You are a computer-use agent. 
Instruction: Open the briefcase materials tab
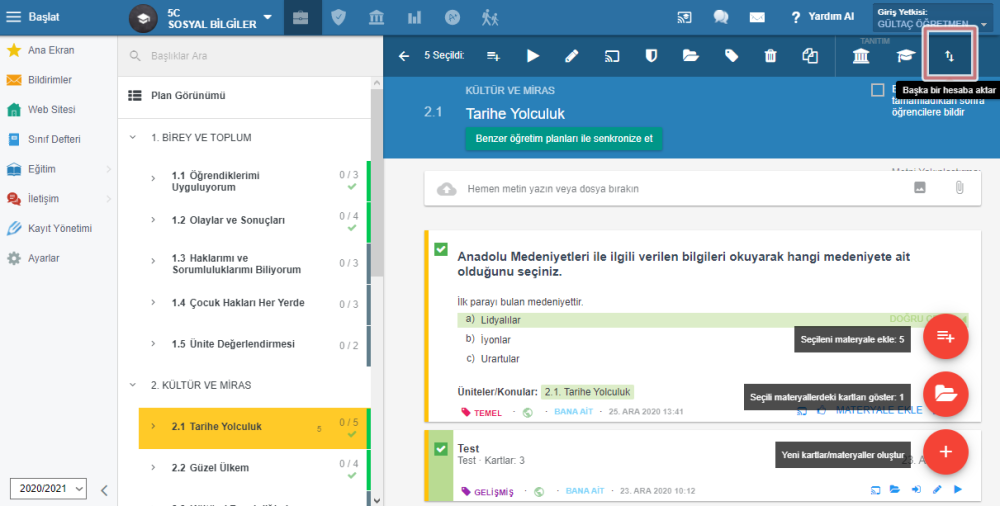pyautogui.click(x=300, y=18)
